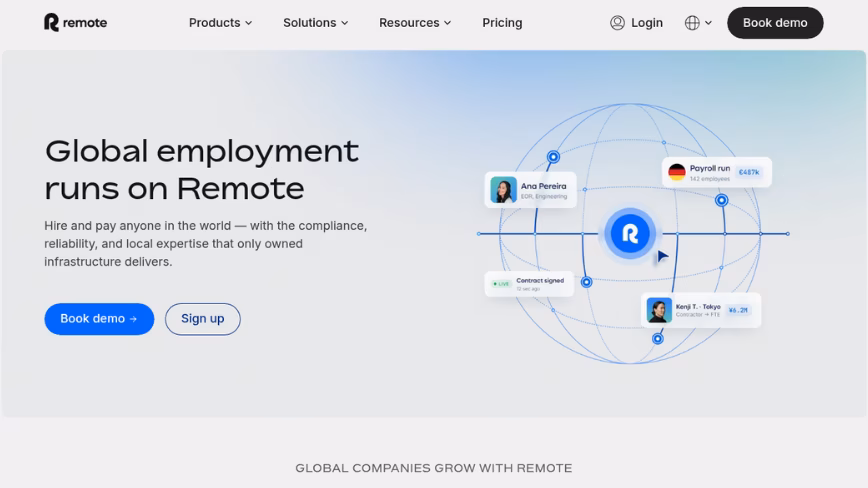Select the Ana Pereira profile card
Viewport: 868px width, 488px height.
[530, 190]
